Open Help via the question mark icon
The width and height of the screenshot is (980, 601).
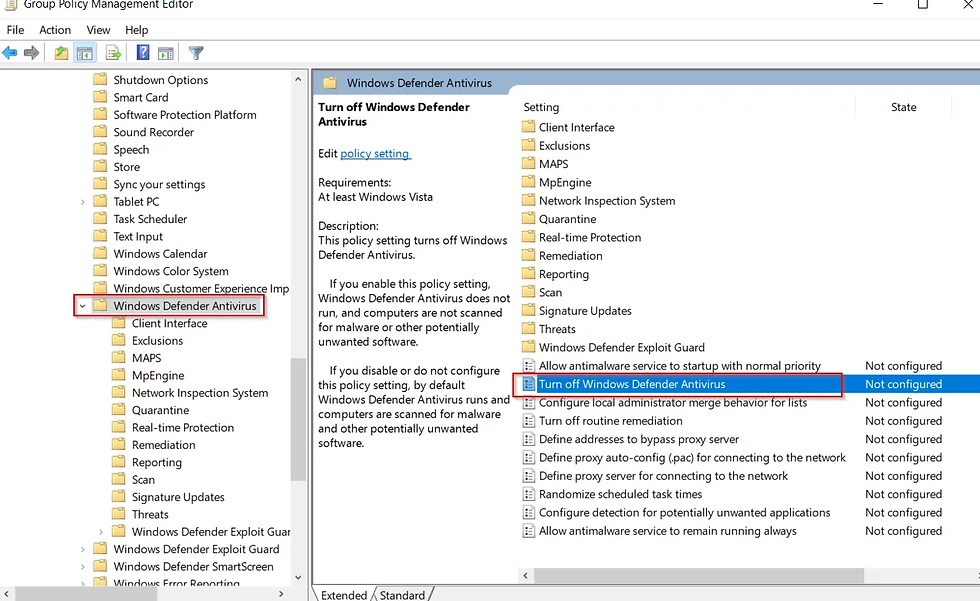click(143, 53)
